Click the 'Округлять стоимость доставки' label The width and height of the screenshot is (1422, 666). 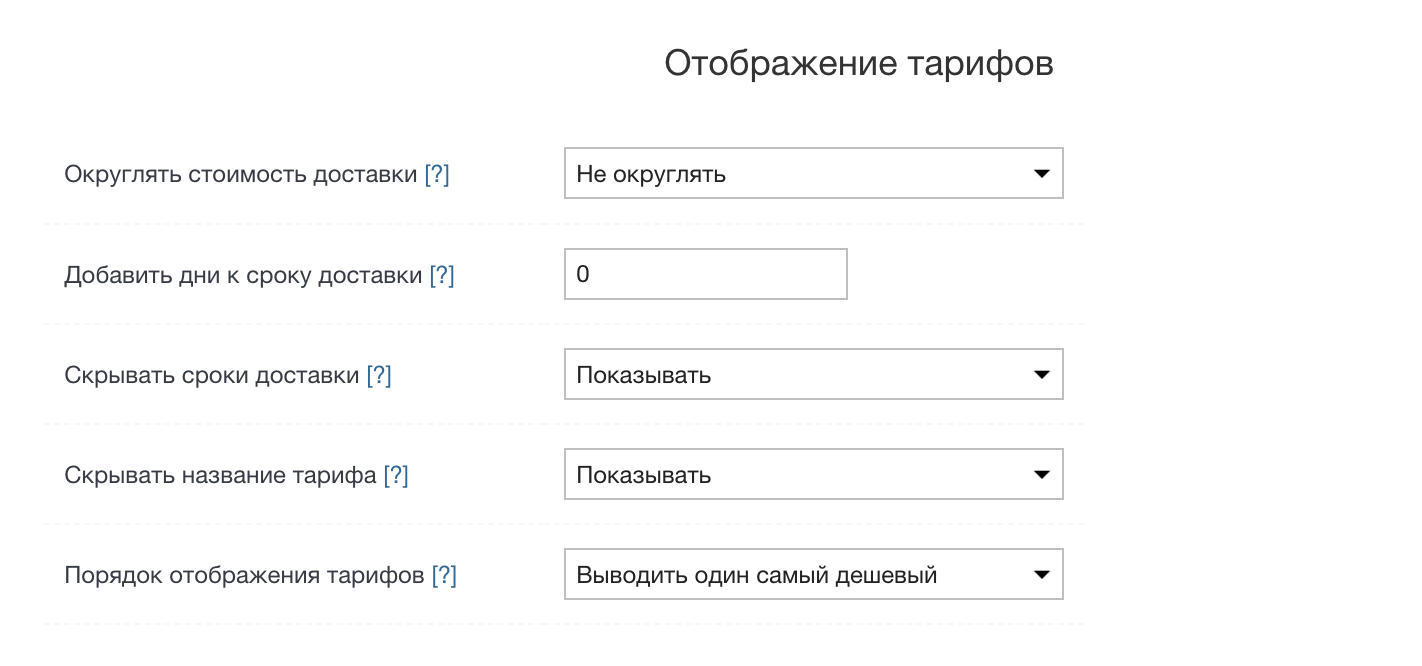tap(240, 175)
